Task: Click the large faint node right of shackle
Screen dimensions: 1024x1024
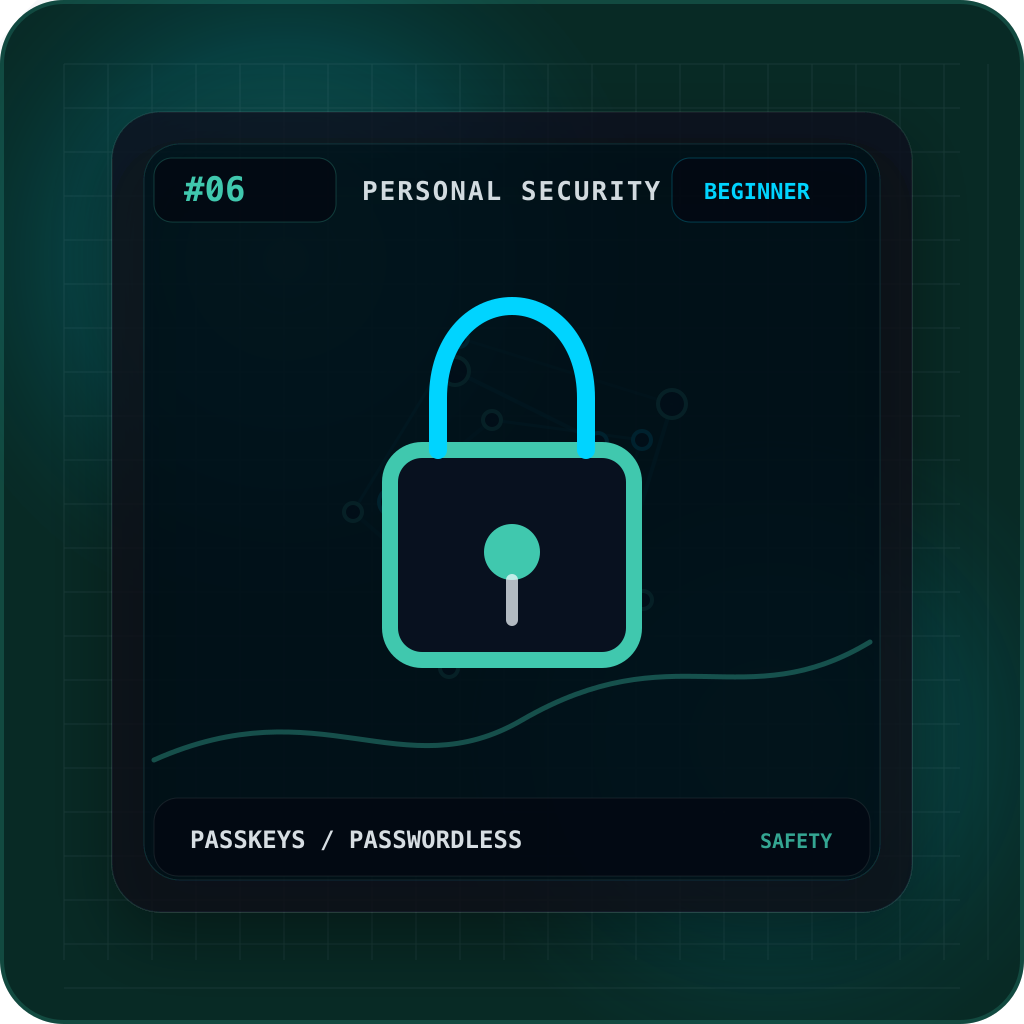Action: (x=672, y=404)
